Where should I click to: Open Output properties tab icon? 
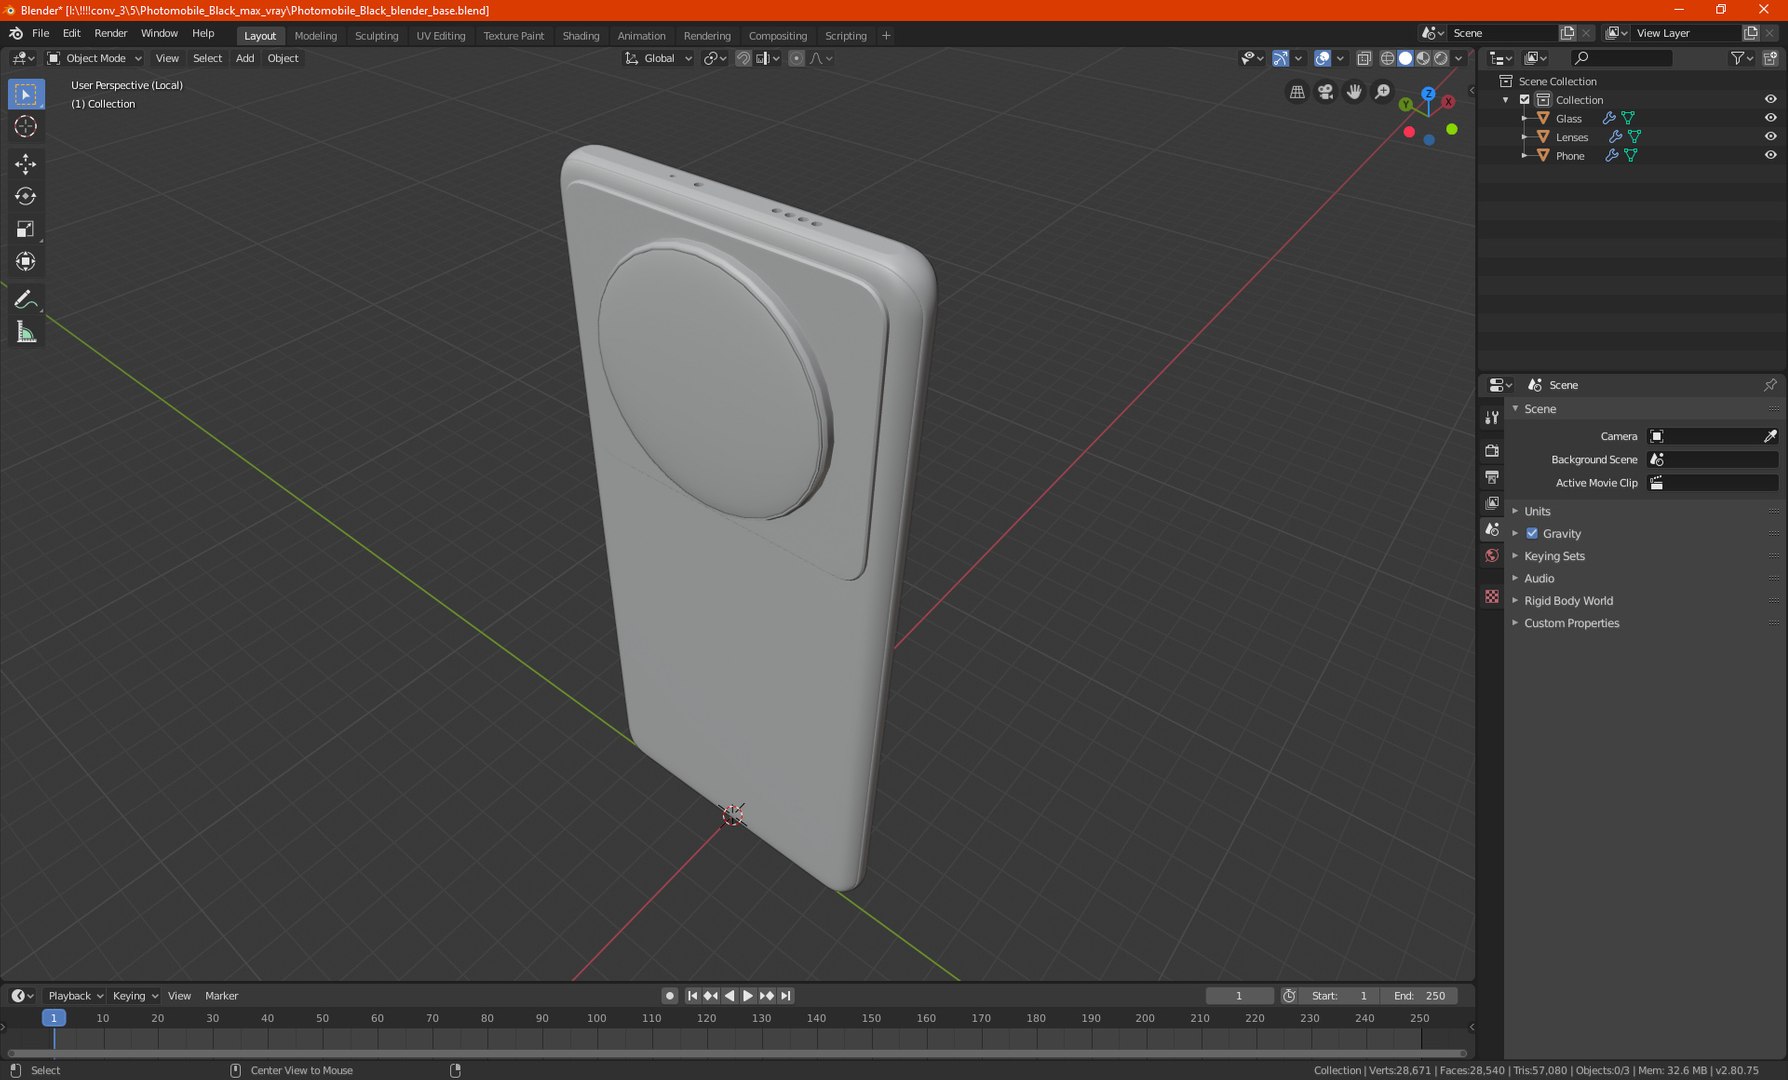(x=1492, y=477)
